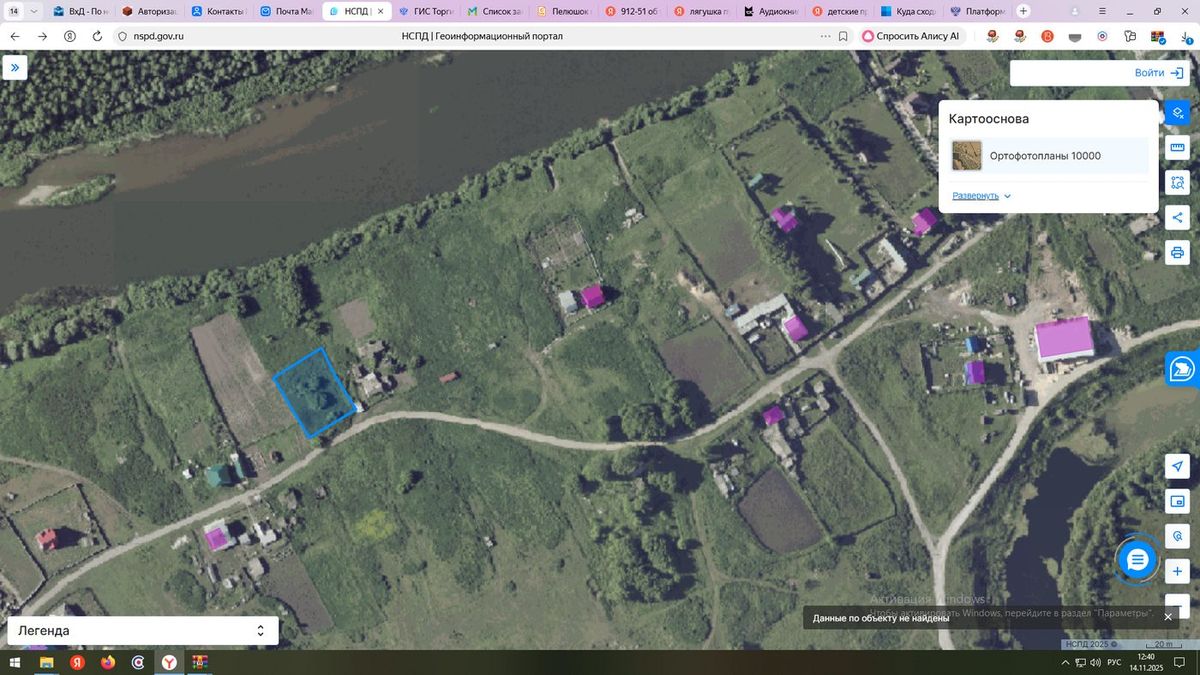Bookmark this page icon
This screenshot has height=675, width=1200.
click(x=843, y=35)
